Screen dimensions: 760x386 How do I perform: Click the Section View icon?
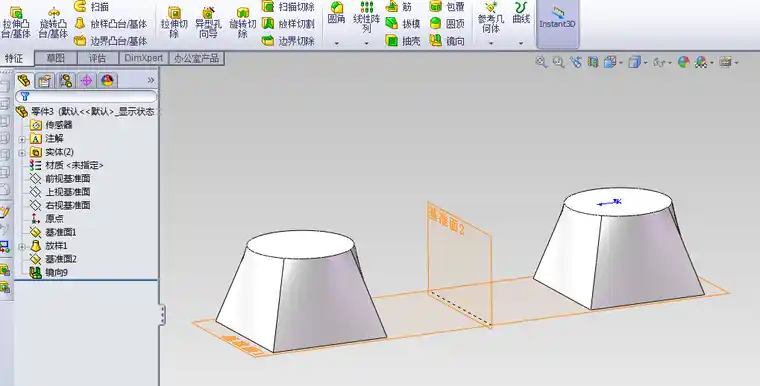[x=592, y=62]
